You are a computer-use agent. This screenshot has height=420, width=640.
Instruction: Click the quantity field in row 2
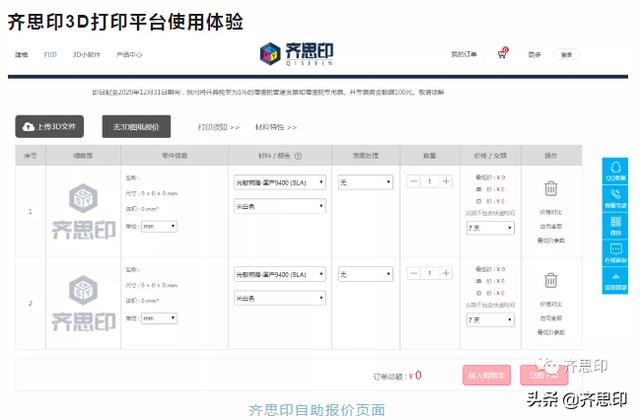coord(429,273)
